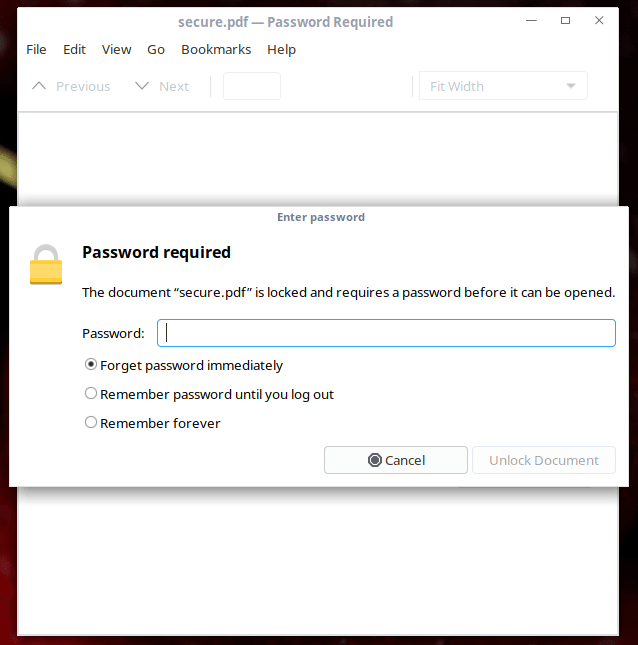The height and width of the screenshot is (645, 638).
Task: Open the File menu
Action: (36, 49)
